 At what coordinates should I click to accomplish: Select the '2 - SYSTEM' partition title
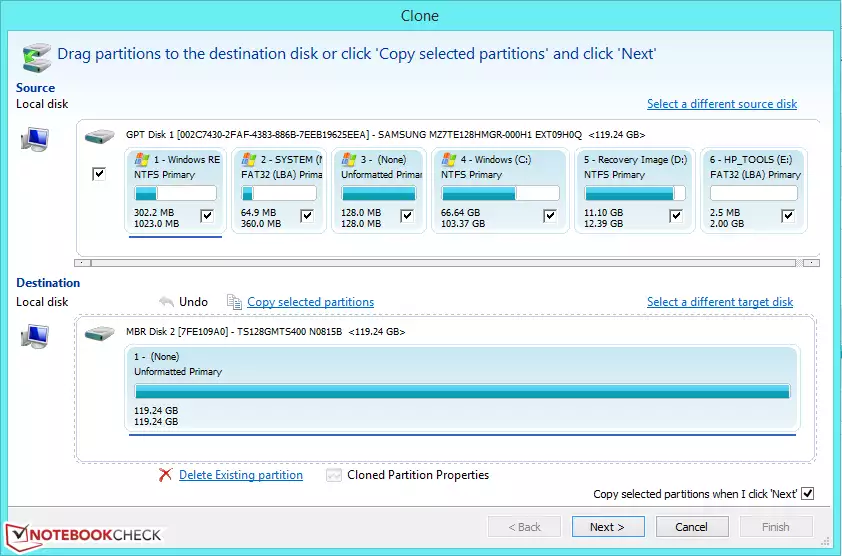[x=292, y=160]
